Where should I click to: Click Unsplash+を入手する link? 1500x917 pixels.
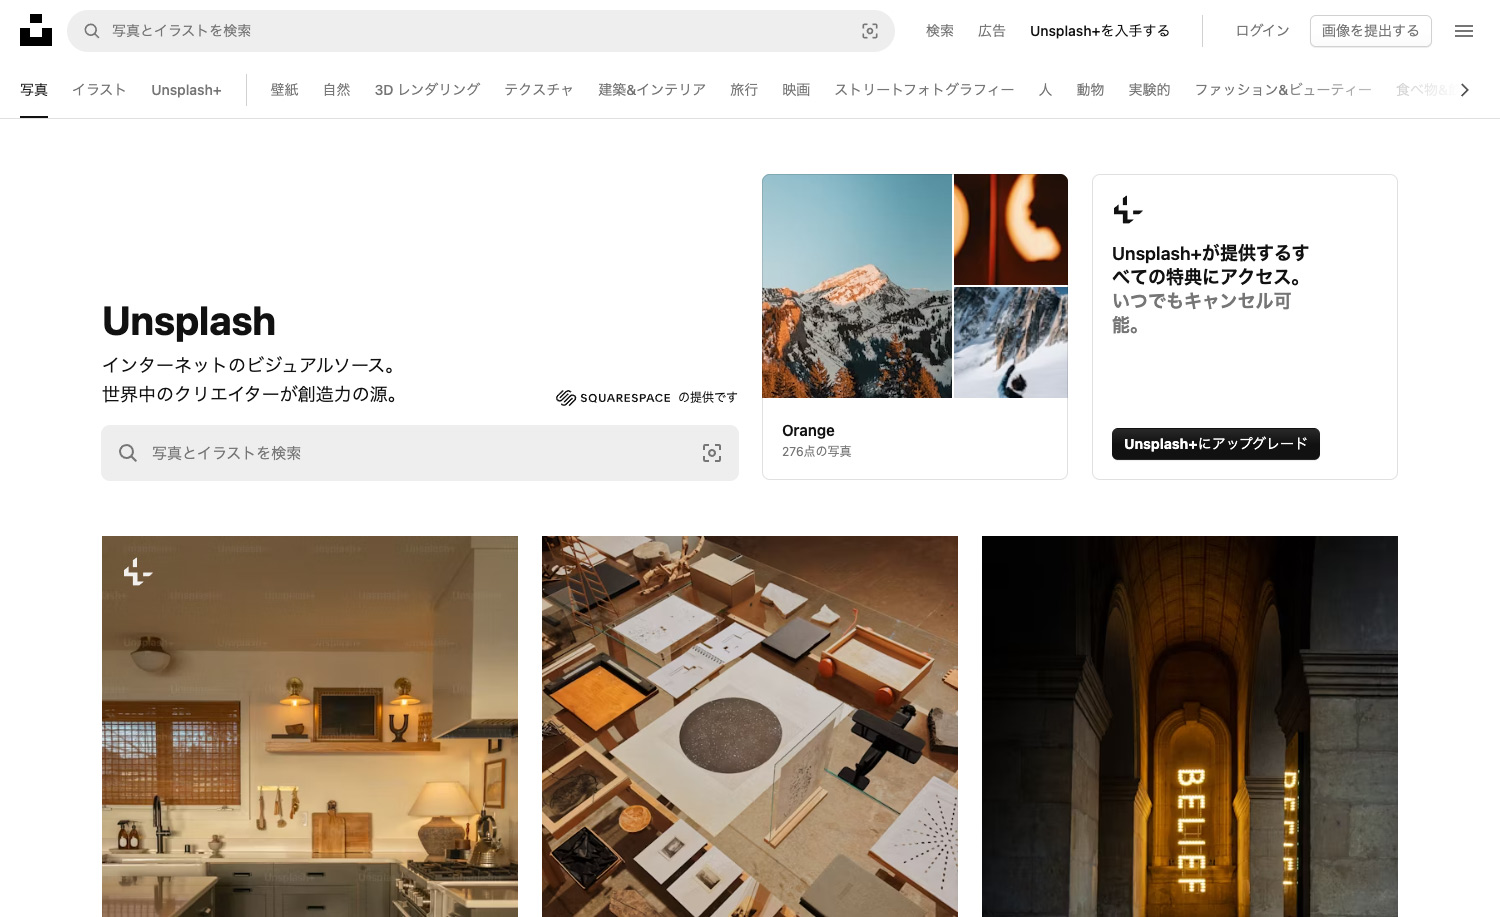coord(1100,31)
